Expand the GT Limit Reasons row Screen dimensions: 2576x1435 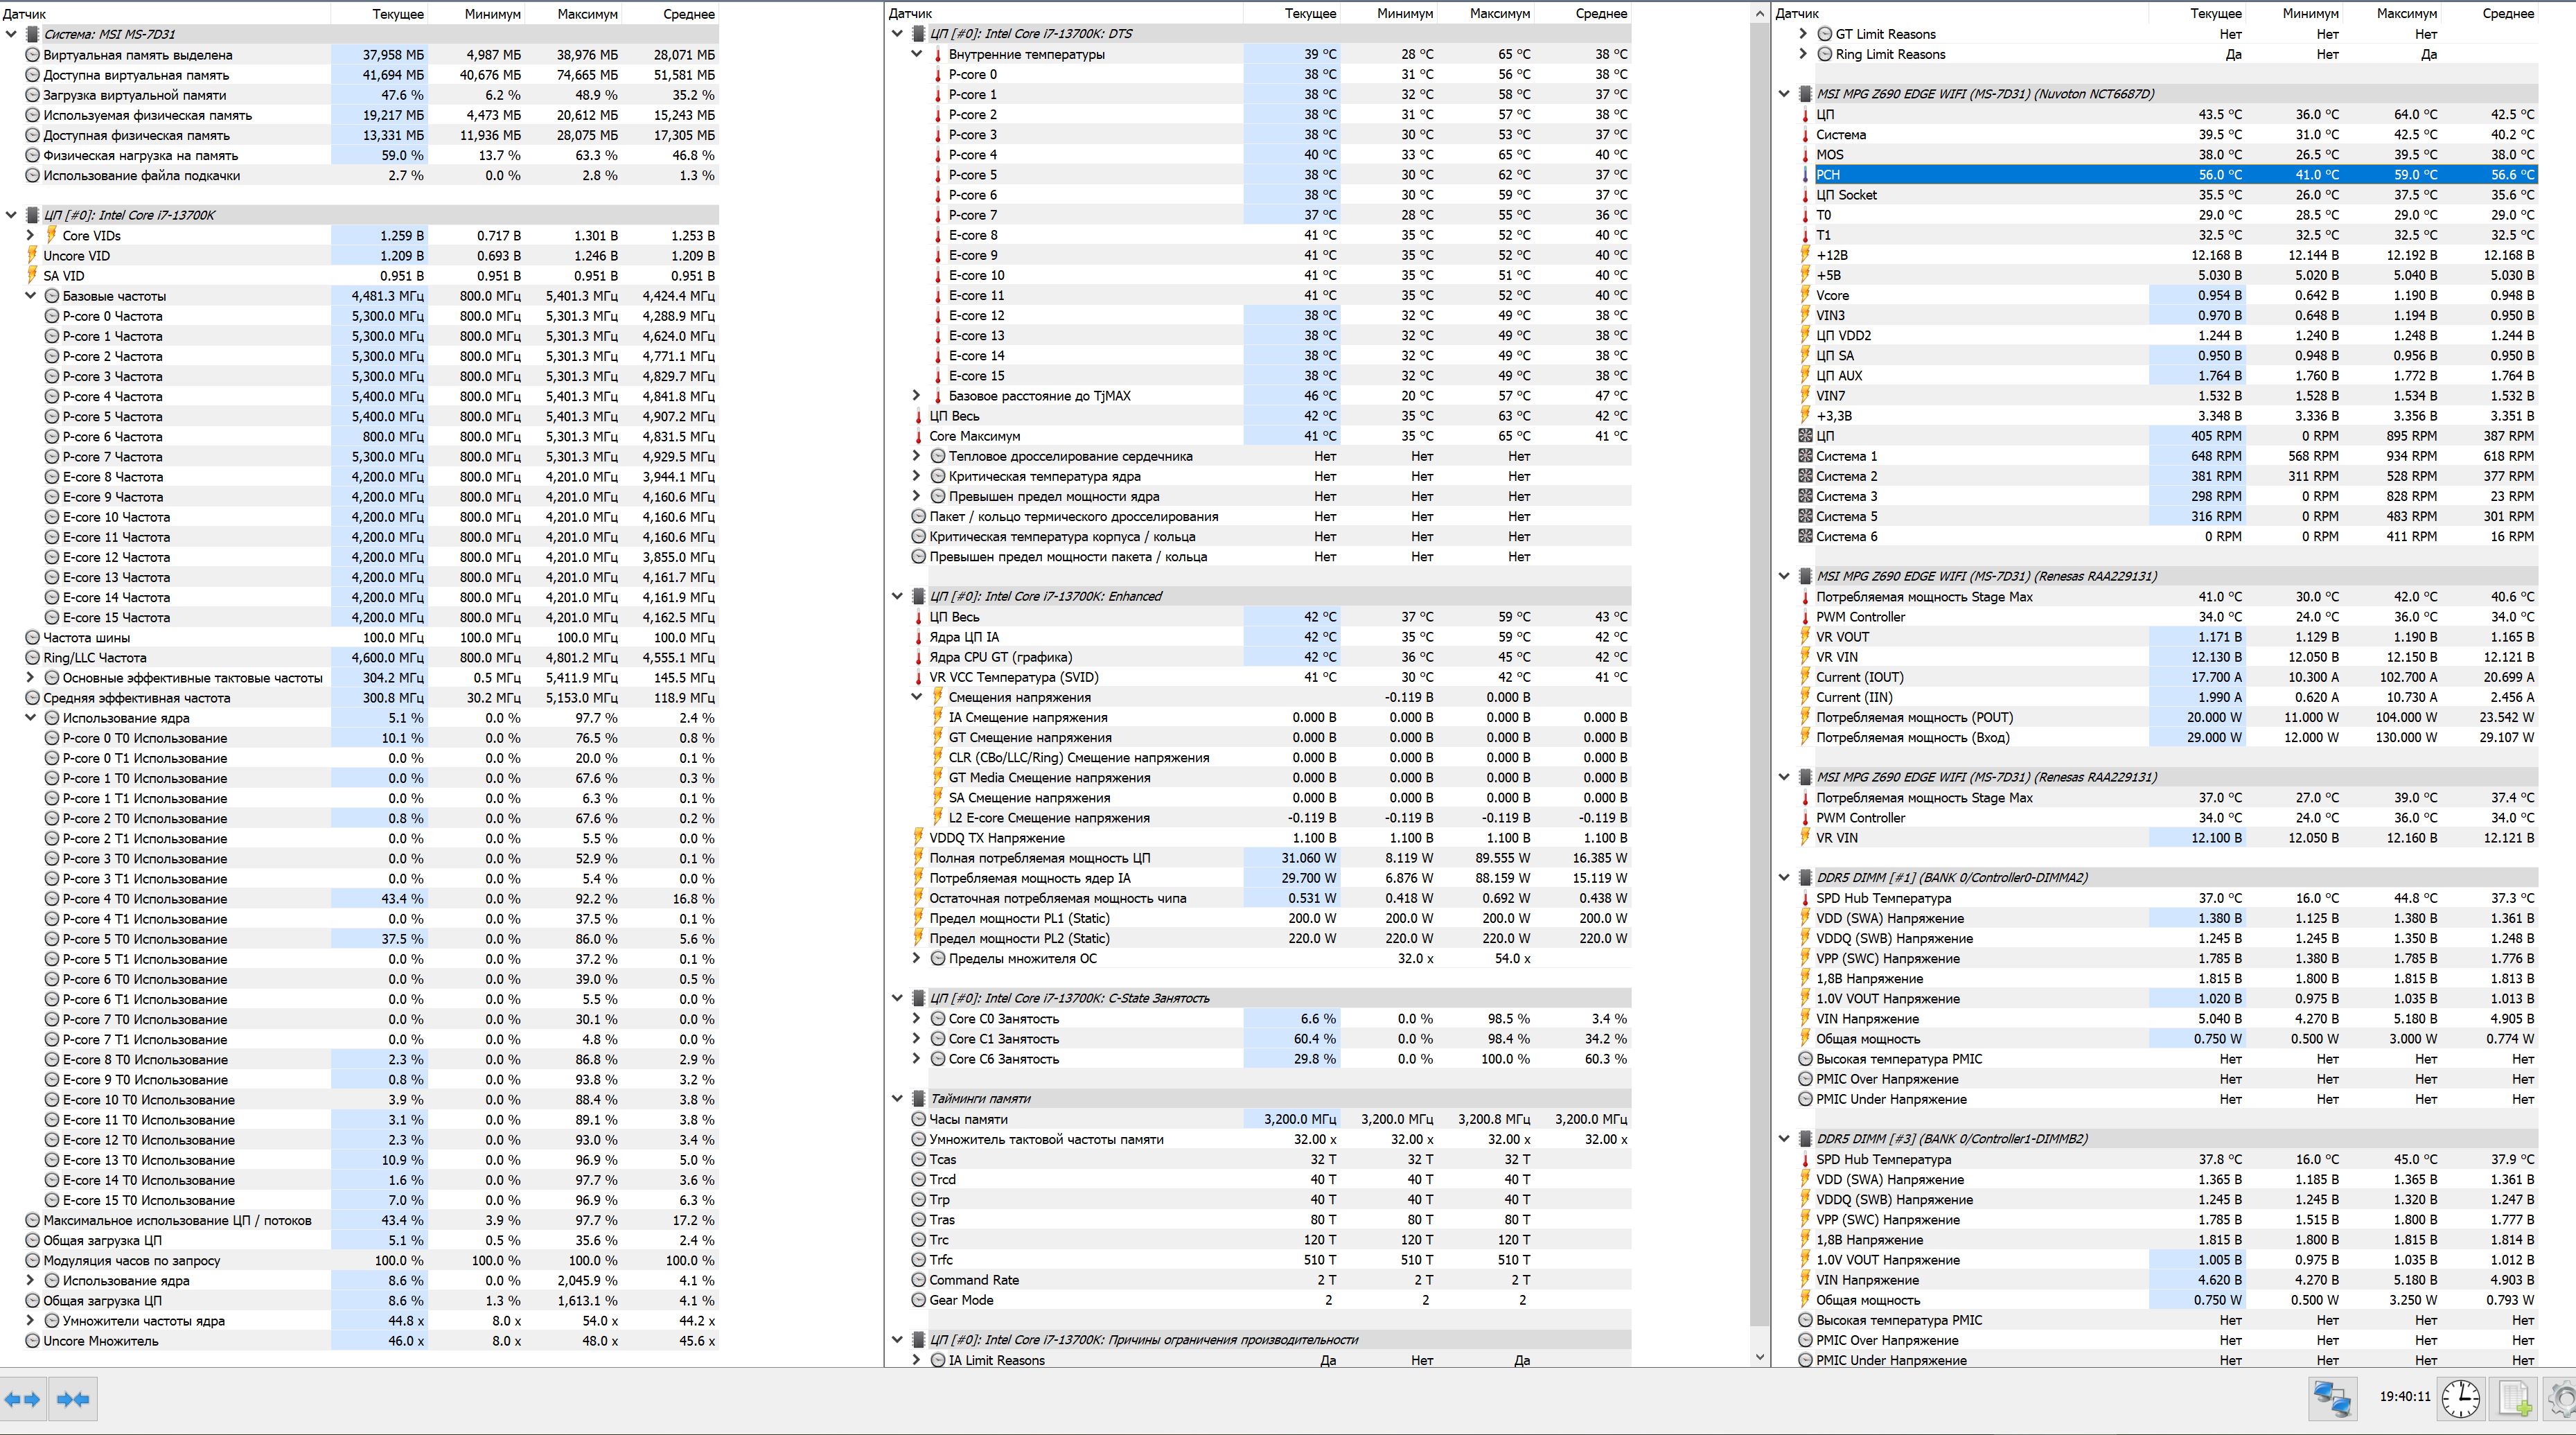[1803, 34]
